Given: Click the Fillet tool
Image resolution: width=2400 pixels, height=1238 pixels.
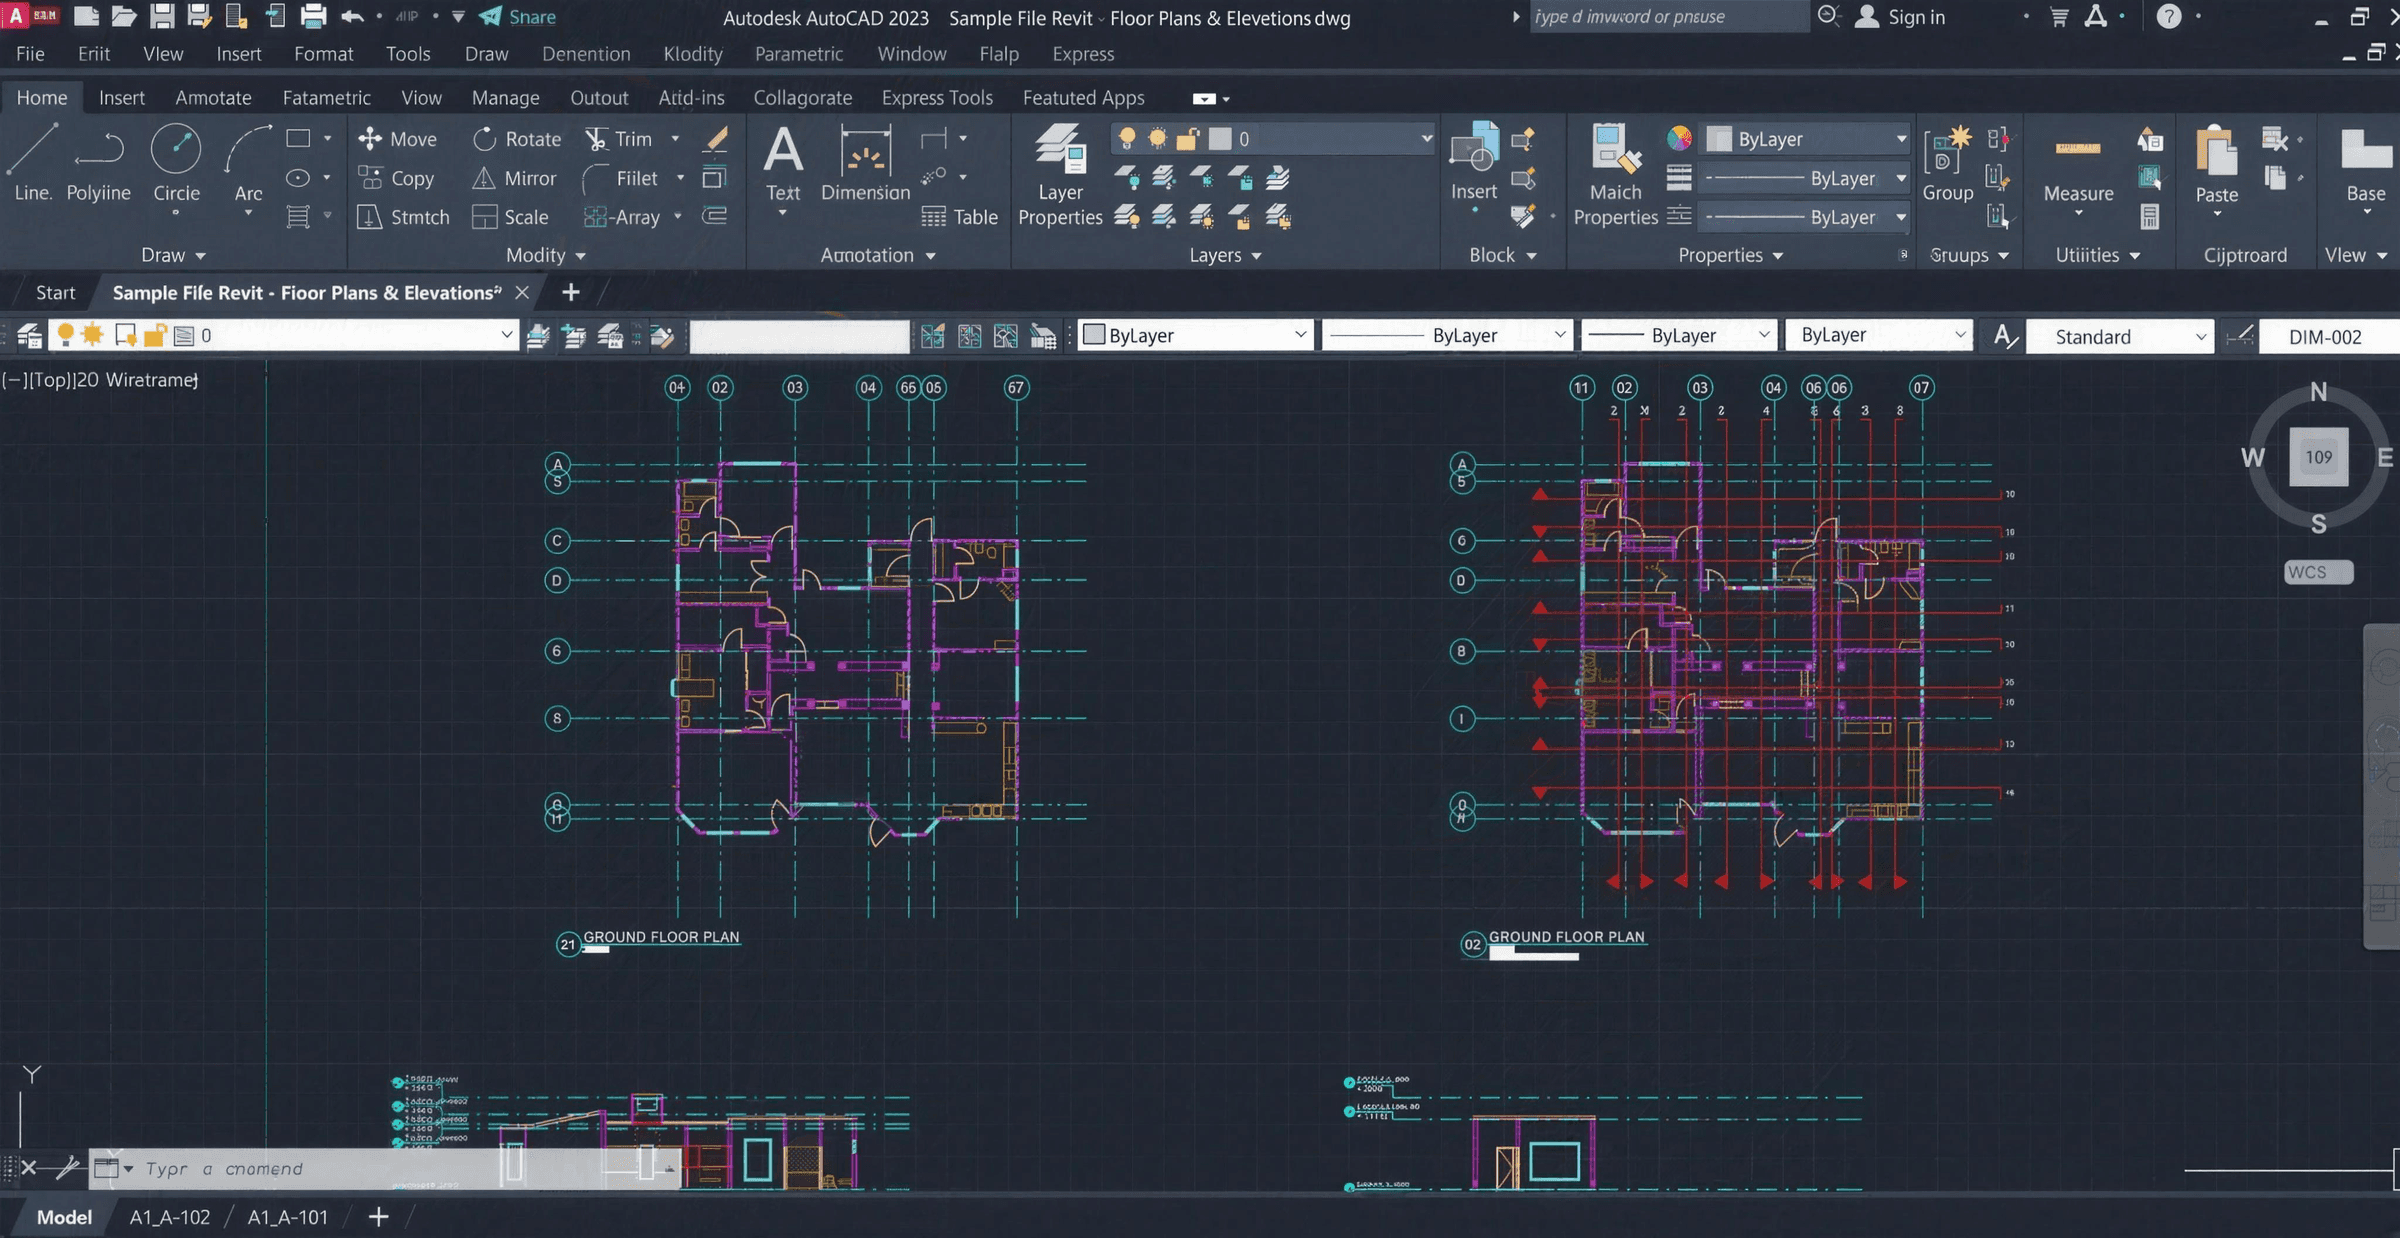Looking at the screenshot, I should [x=621, y=178].
